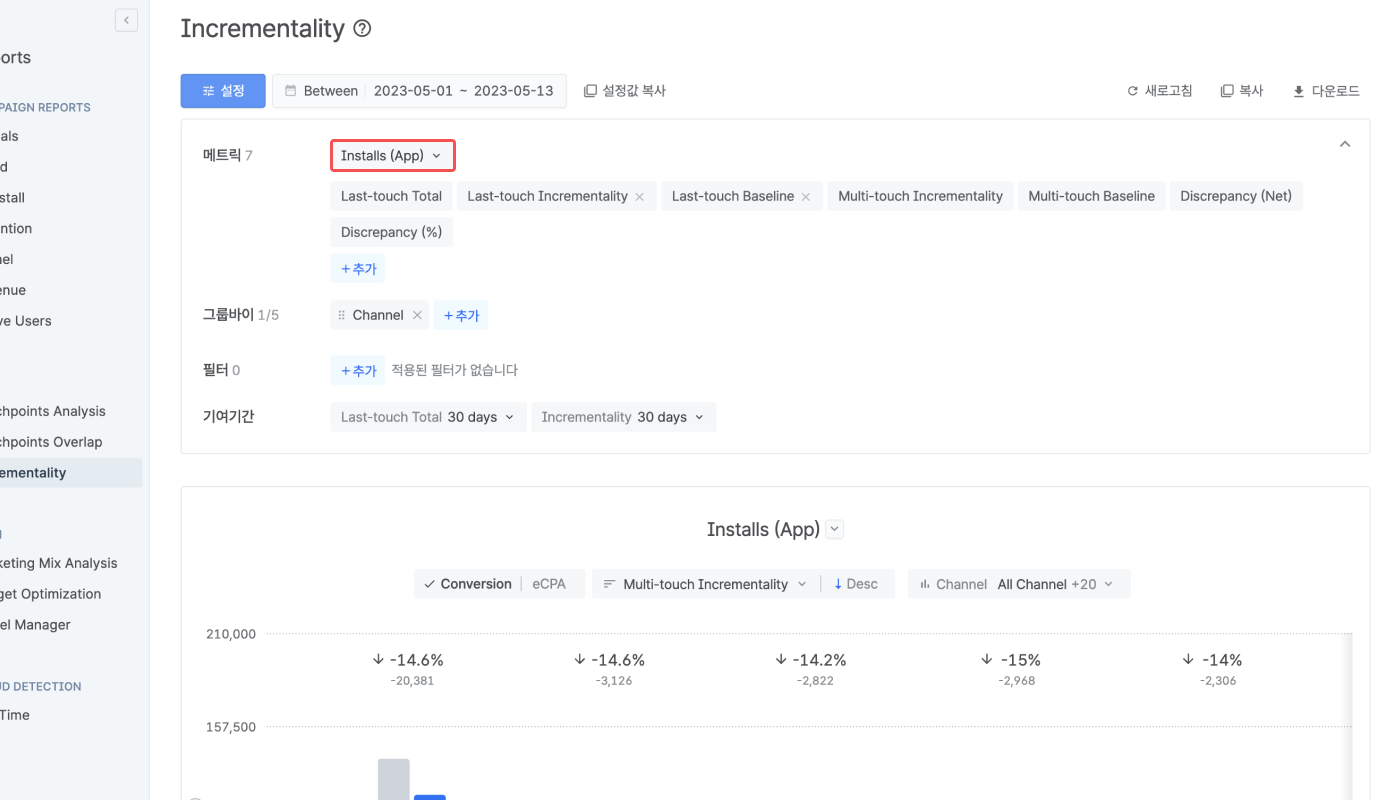Click the blue 설정 settings button
This screenshot has width=1400, height=800.
click(223, 91)
